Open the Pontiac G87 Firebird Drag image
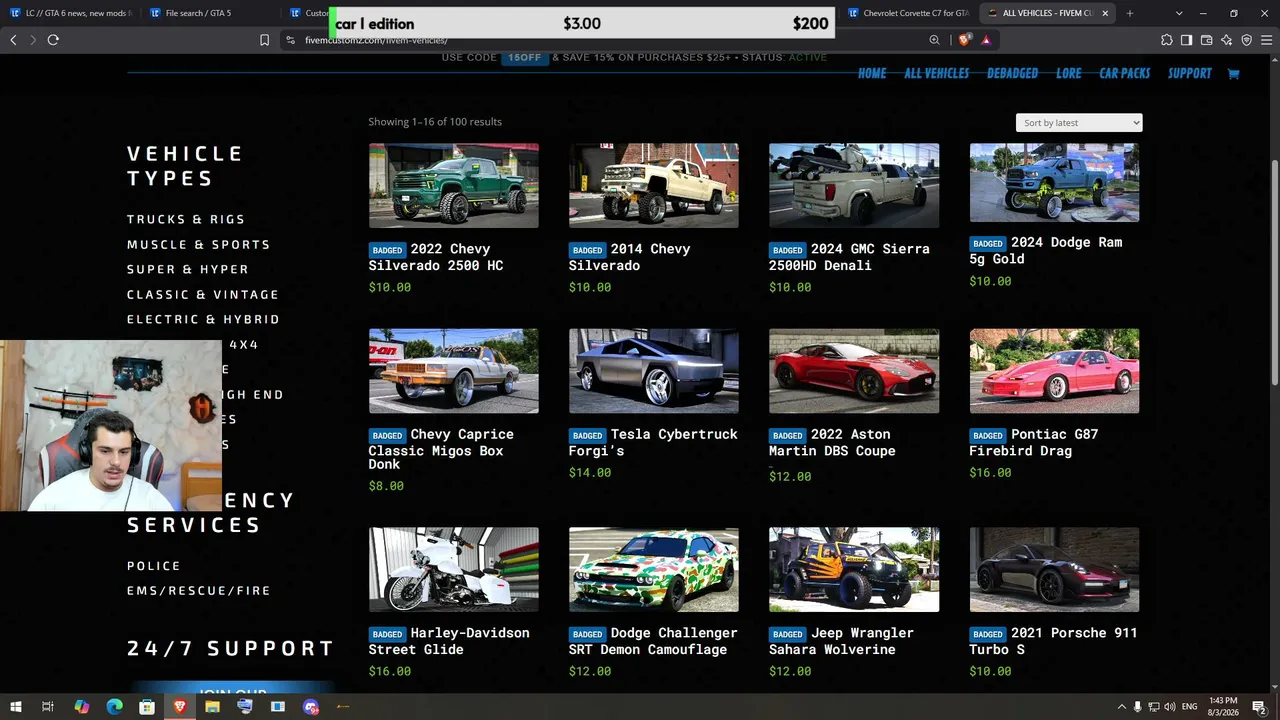 pos(1054,371)
